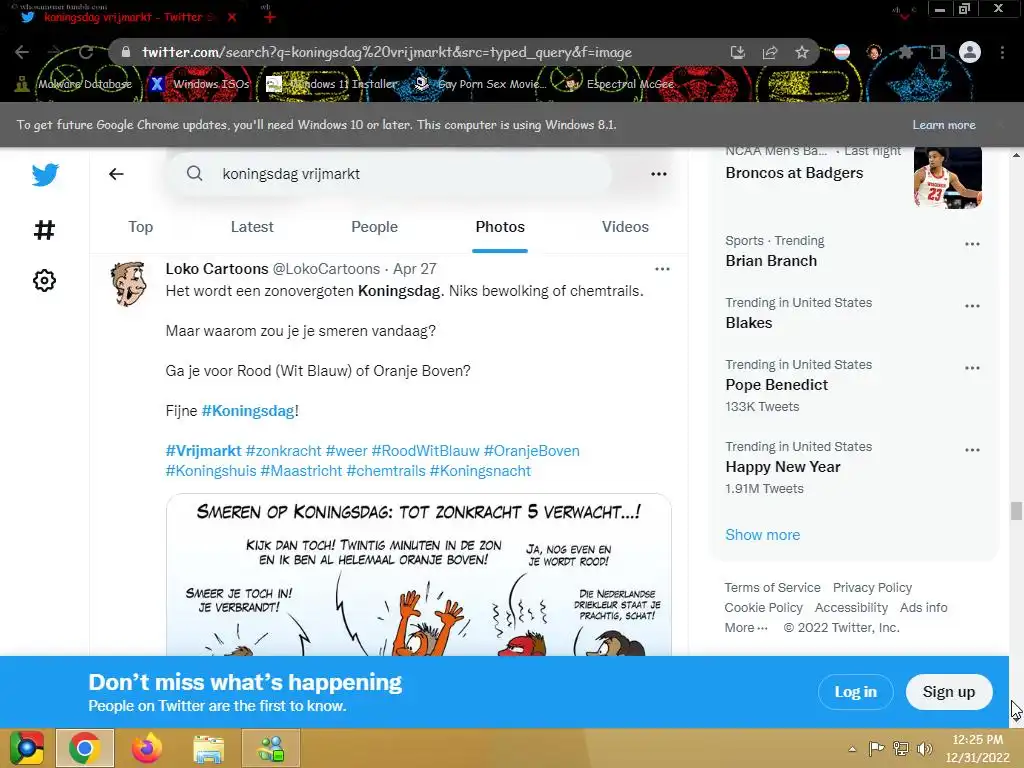The width and height of the screenshot is (1024, 768).
Task: Open the Smeren op Koningsdag cartoon image
Action: [x=419, y=575]
